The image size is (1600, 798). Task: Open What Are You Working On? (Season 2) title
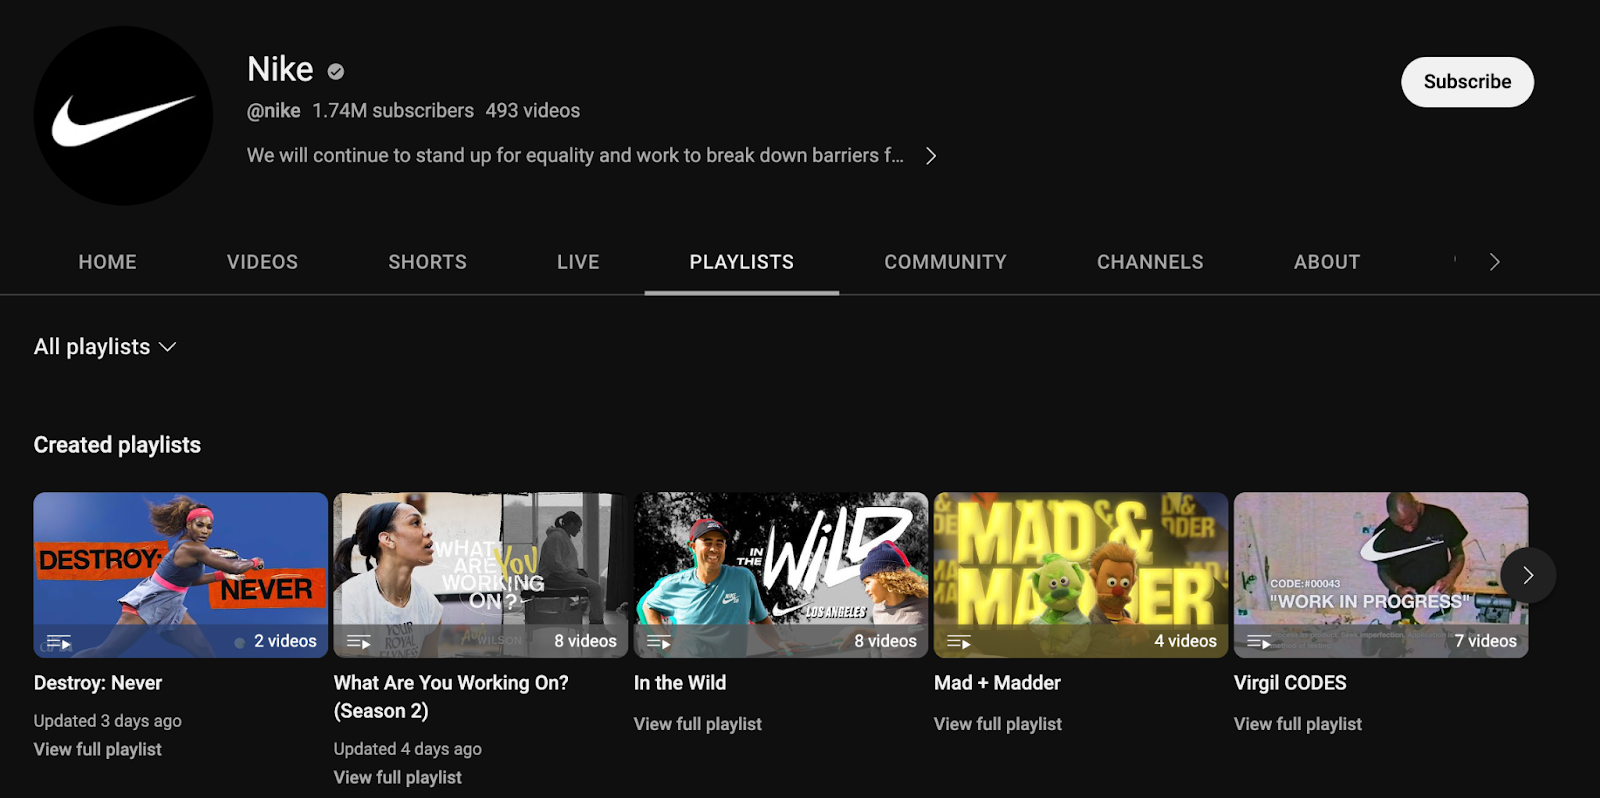(451, 697)
